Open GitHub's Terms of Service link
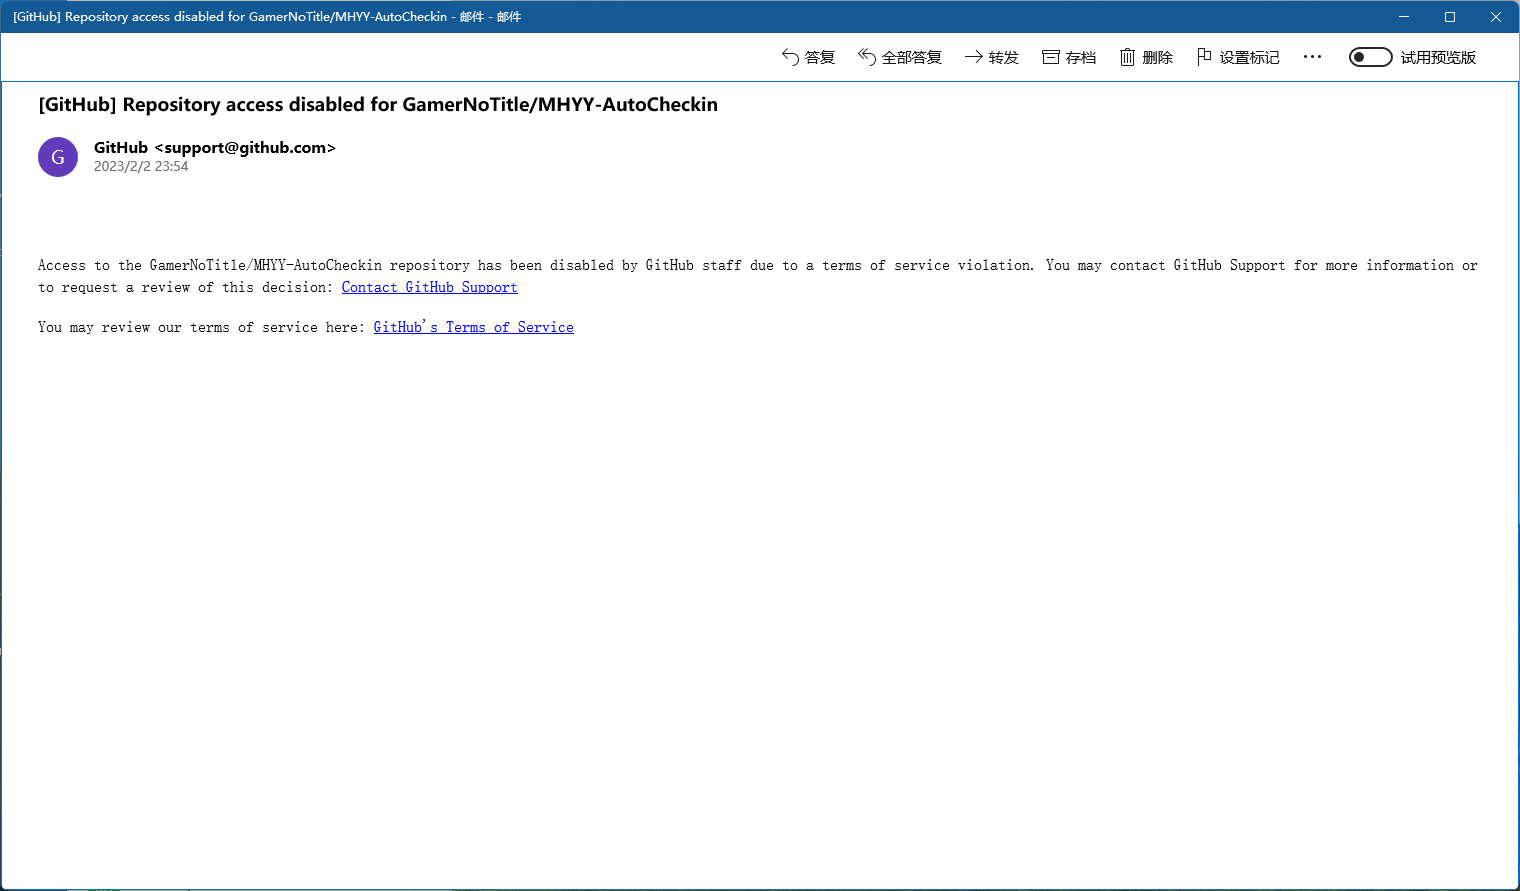The image size is (1520, 891). point(473,327)
